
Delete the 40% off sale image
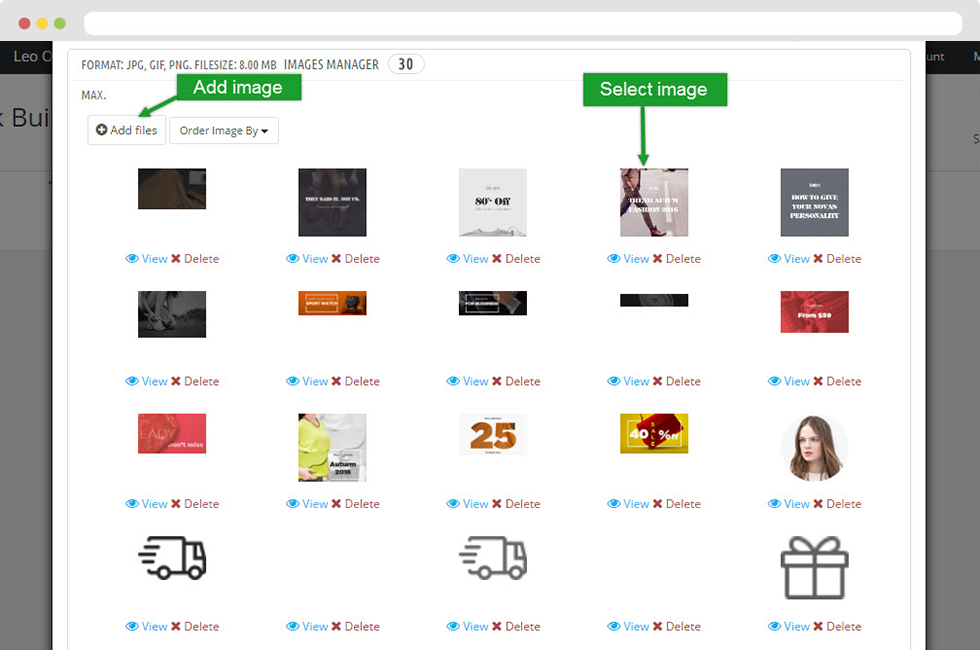click(677, 504)
